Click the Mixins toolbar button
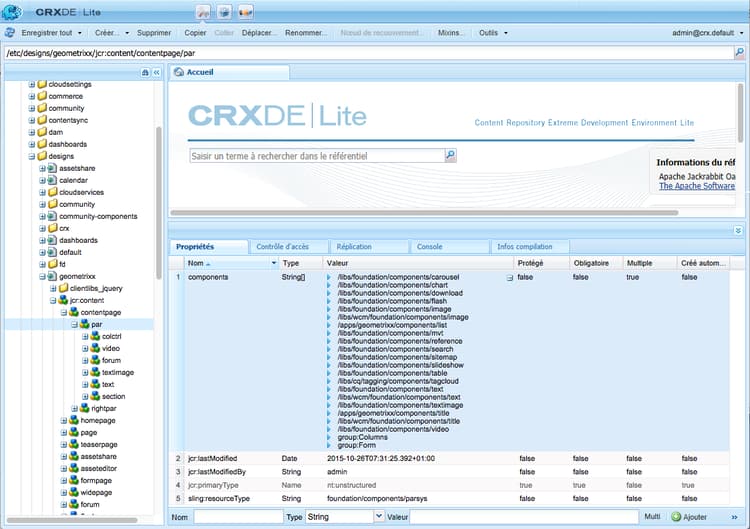Viewport: 750px width, 529px height. 451,33
